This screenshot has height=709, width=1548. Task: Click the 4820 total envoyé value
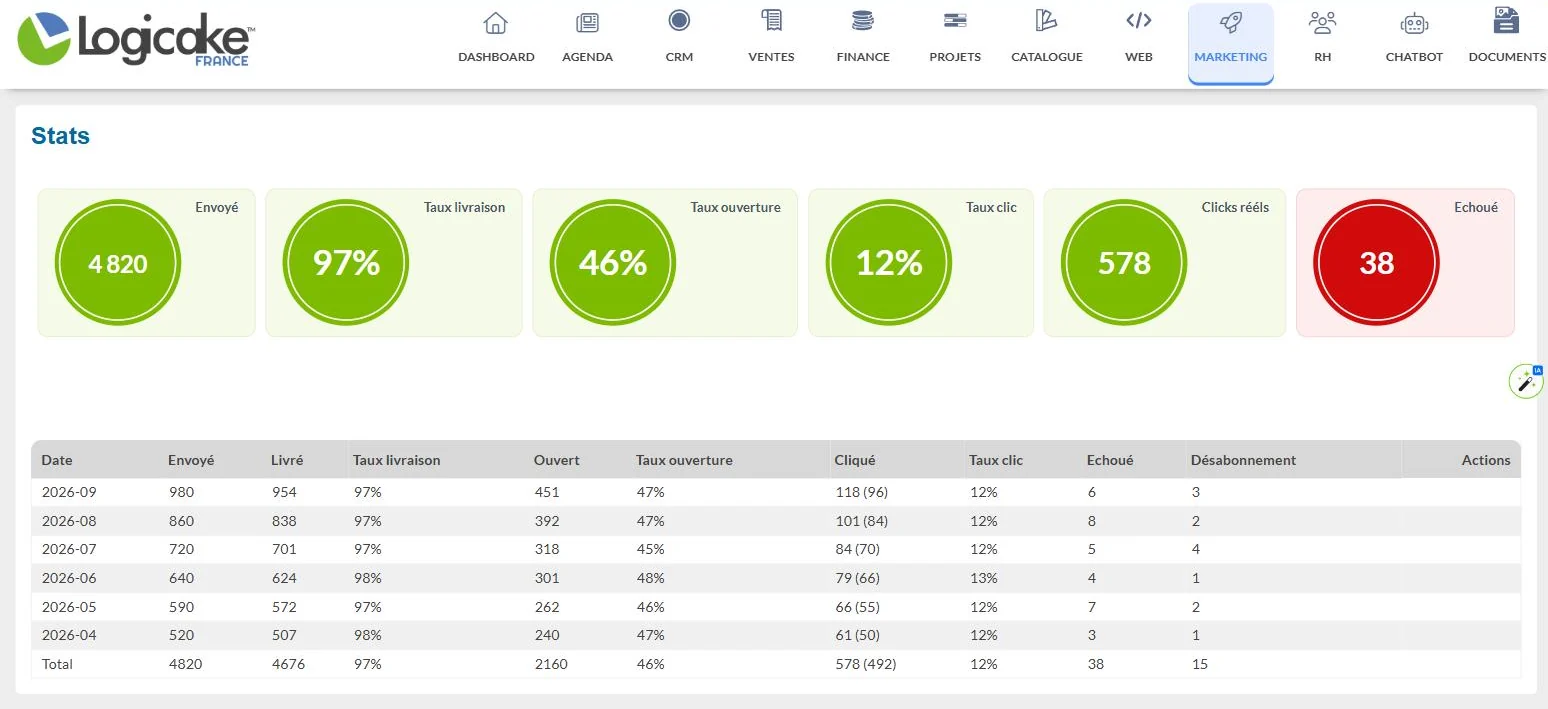tap(185, 664)
